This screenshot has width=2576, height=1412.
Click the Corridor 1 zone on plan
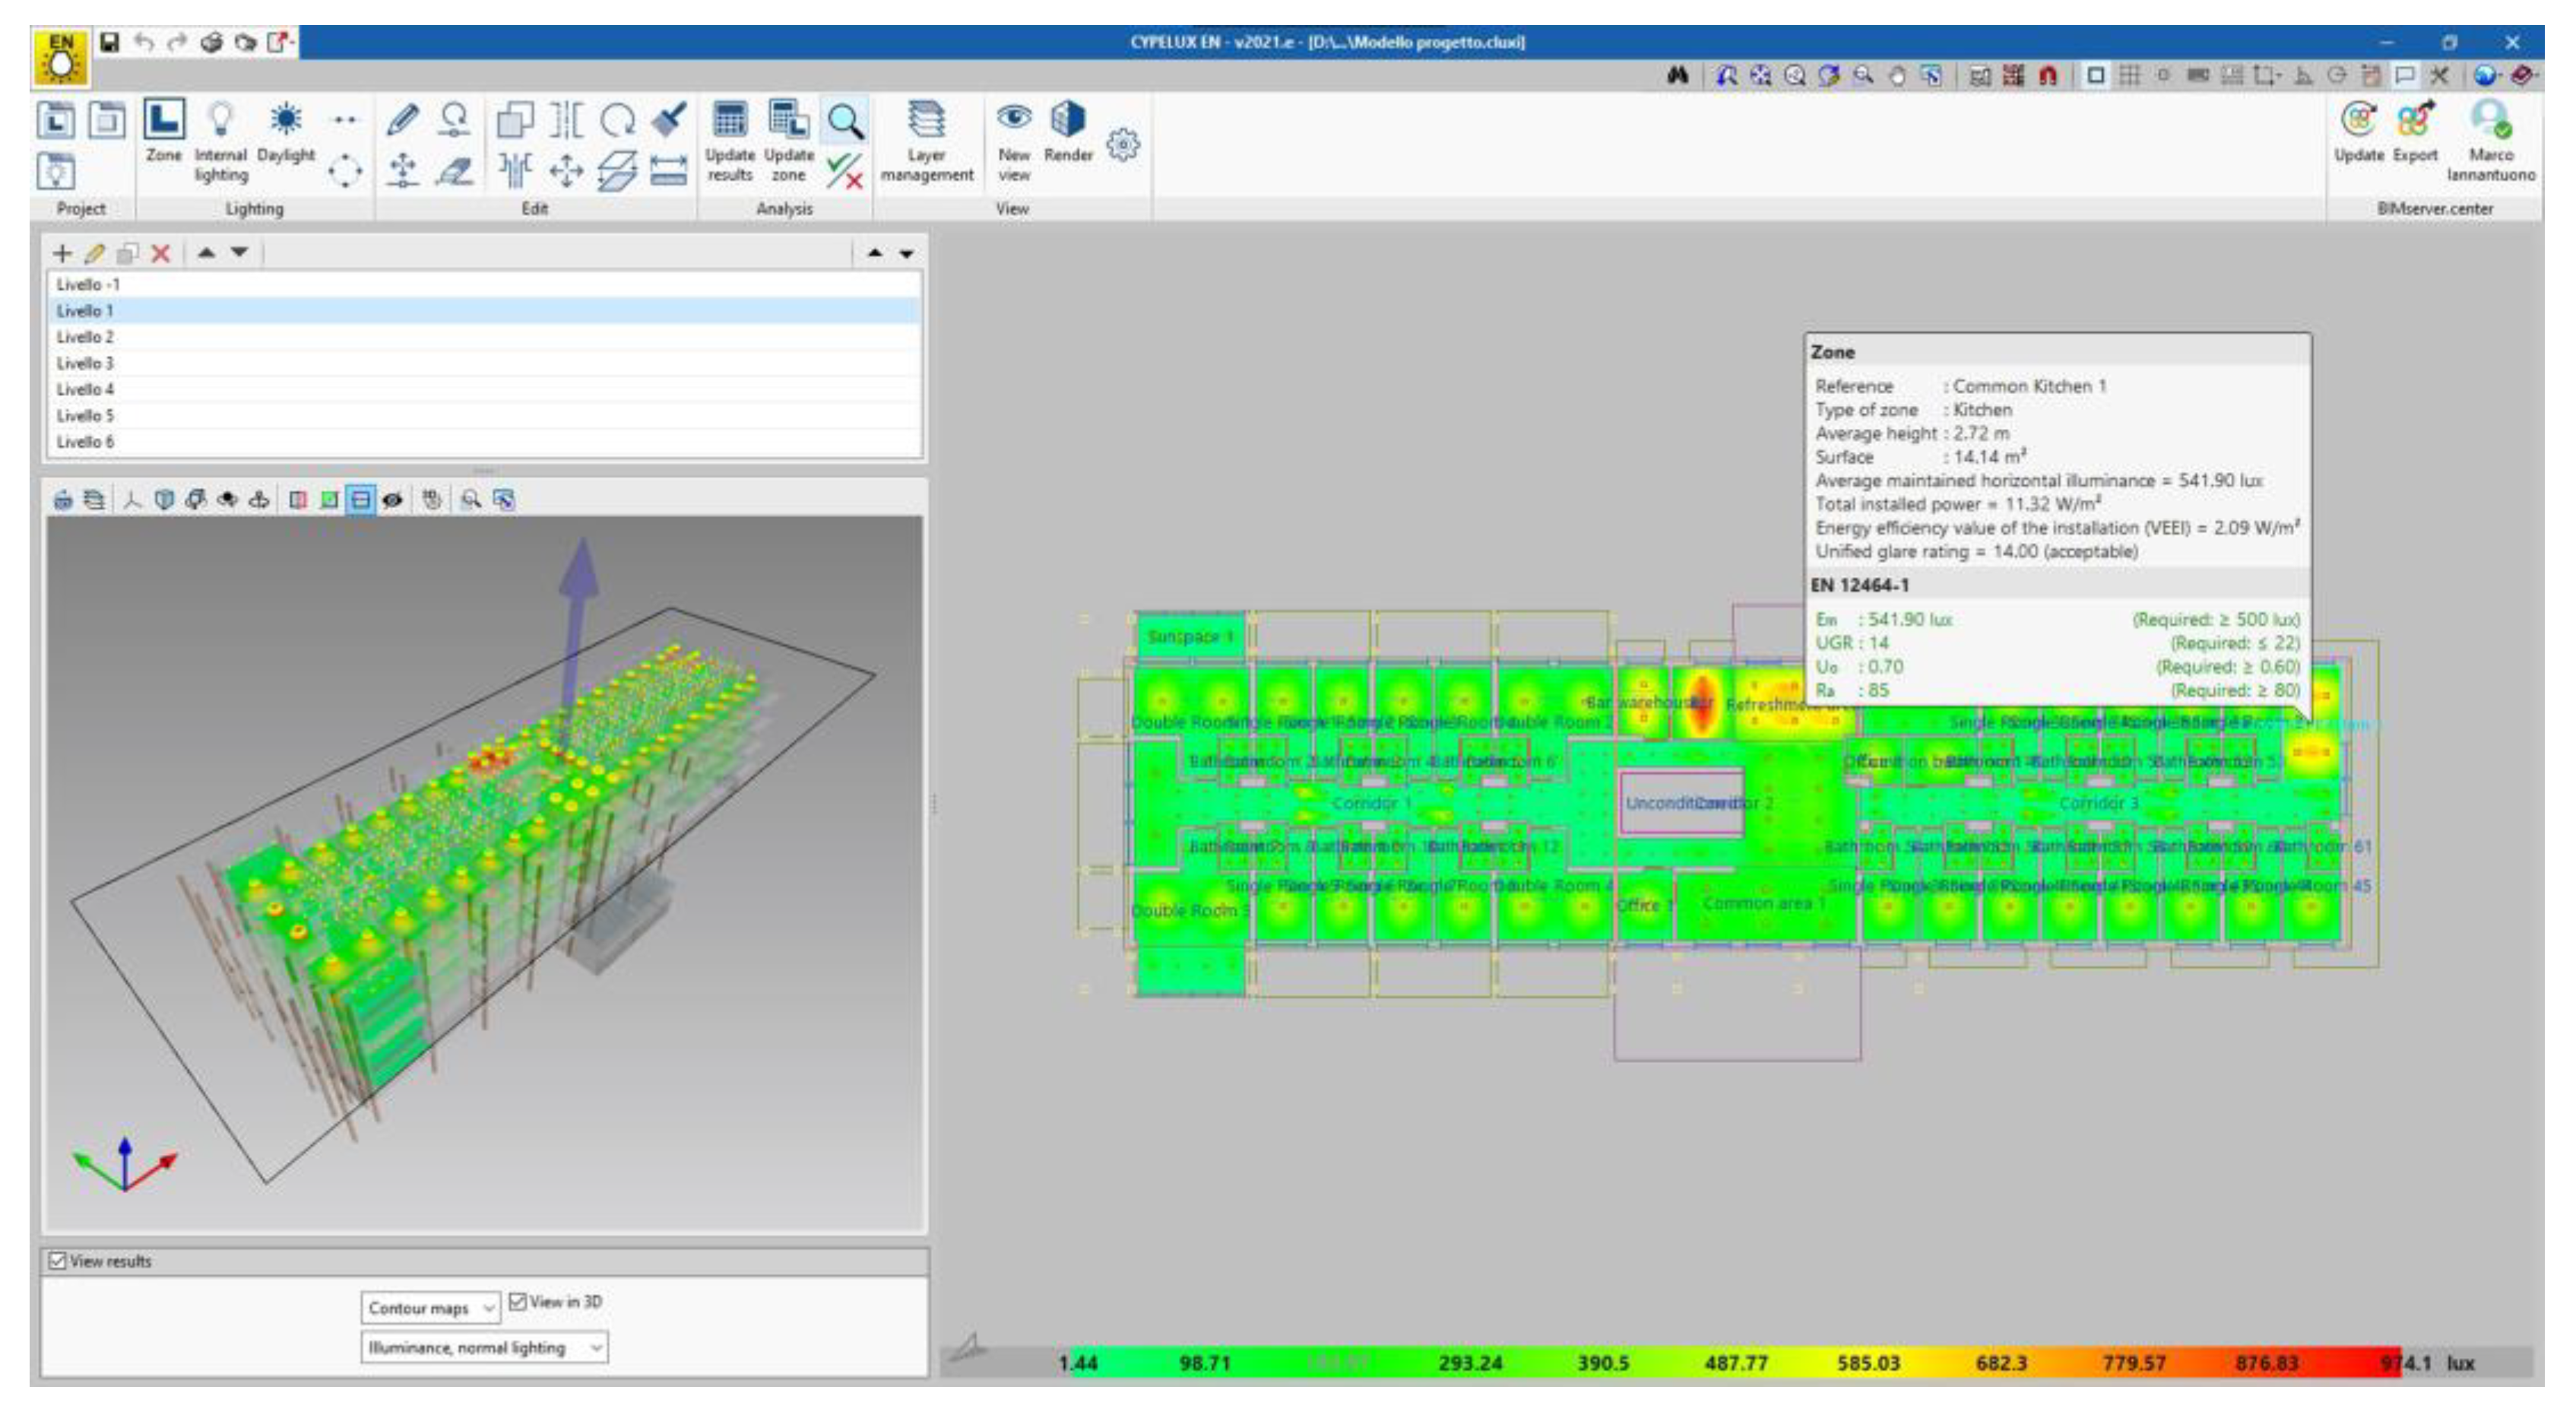1371,803
